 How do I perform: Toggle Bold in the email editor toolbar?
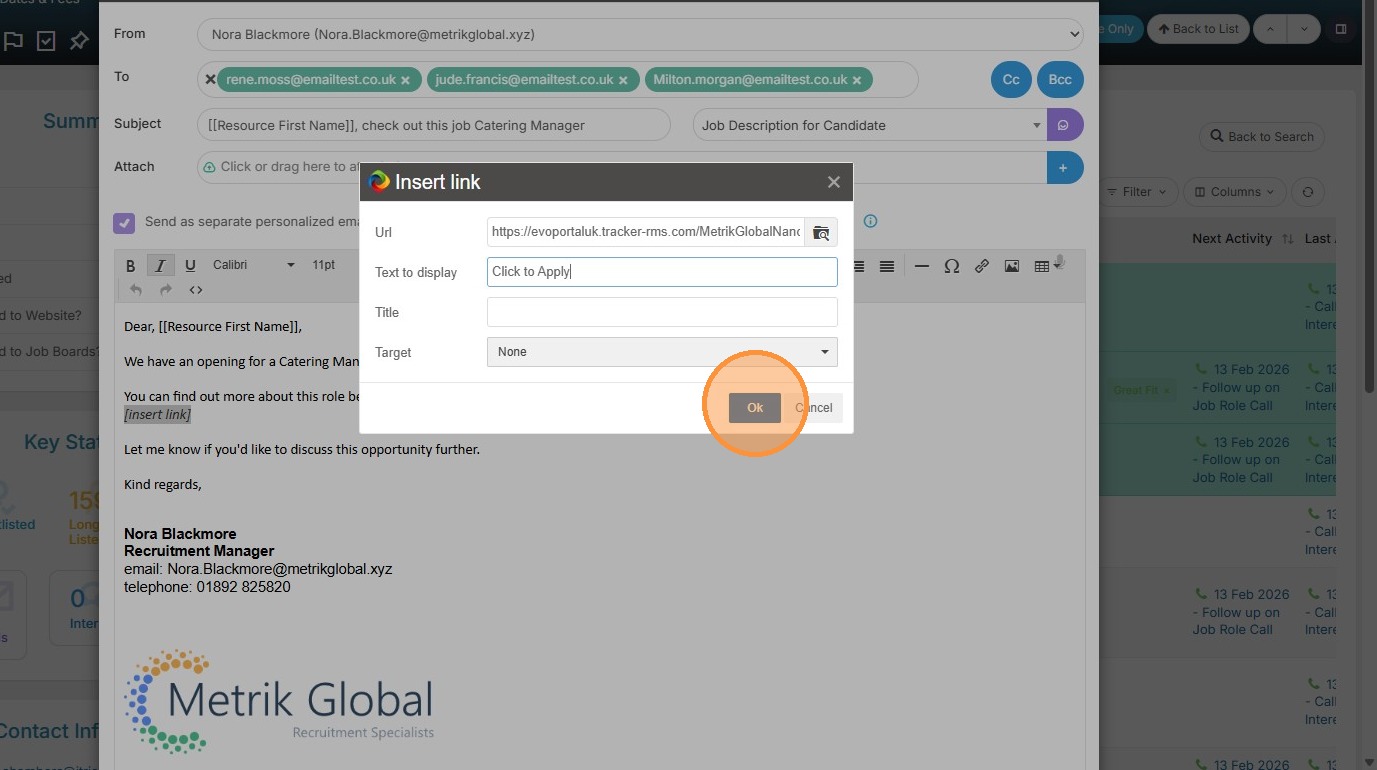(130, 265)
